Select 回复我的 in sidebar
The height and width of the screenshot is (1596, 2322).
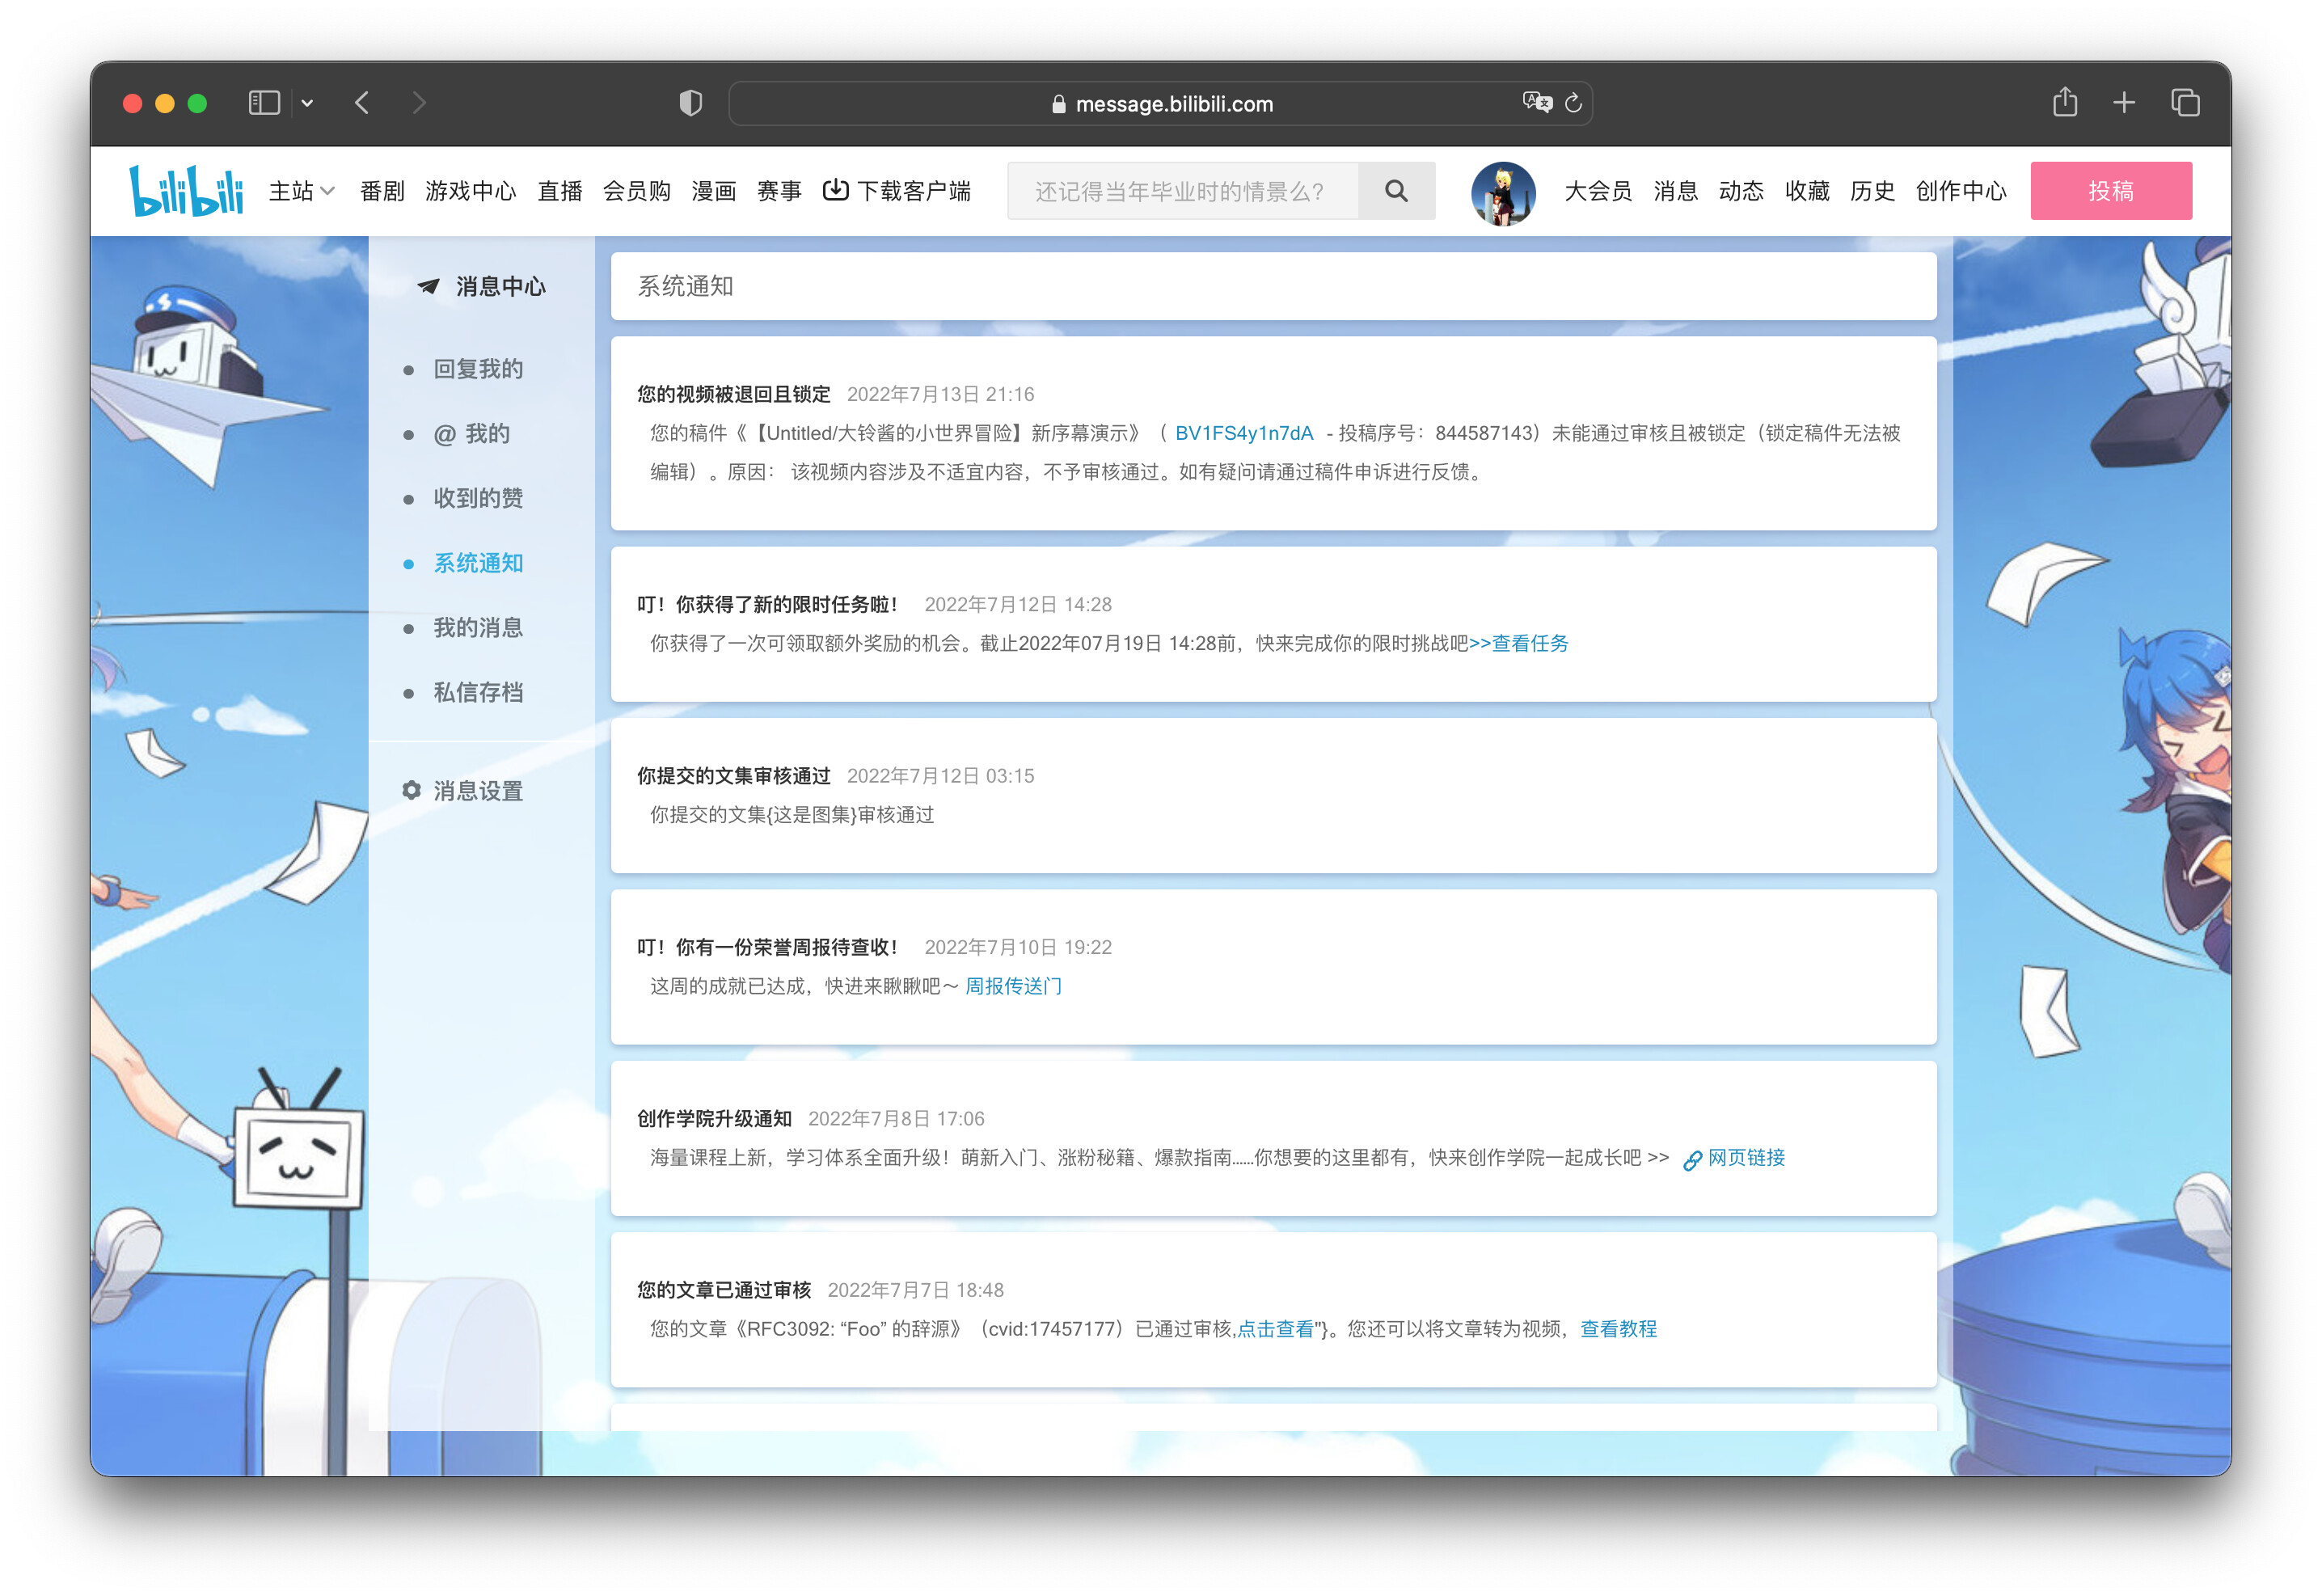coord(477,369)
